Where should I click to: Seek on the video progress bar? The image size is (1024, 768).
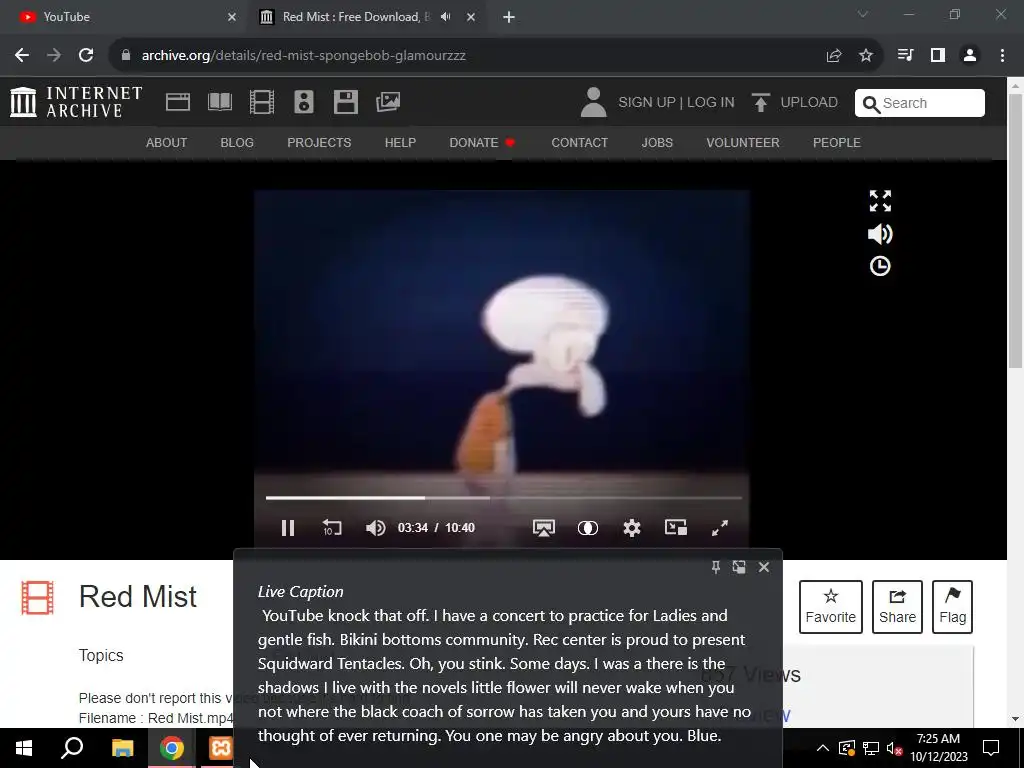[504, 498]
